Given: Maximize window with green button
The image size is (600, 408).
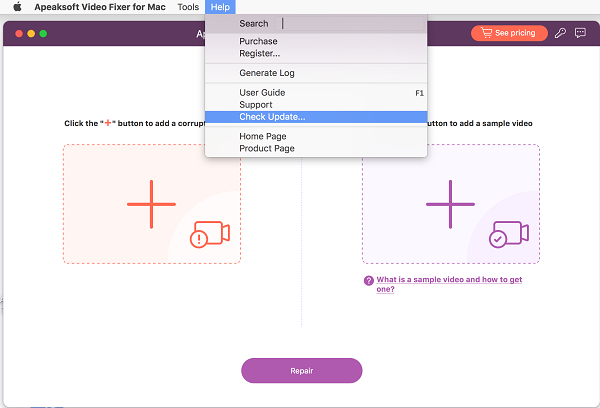Looking at the screenshot, I should [x=43, y=34].
